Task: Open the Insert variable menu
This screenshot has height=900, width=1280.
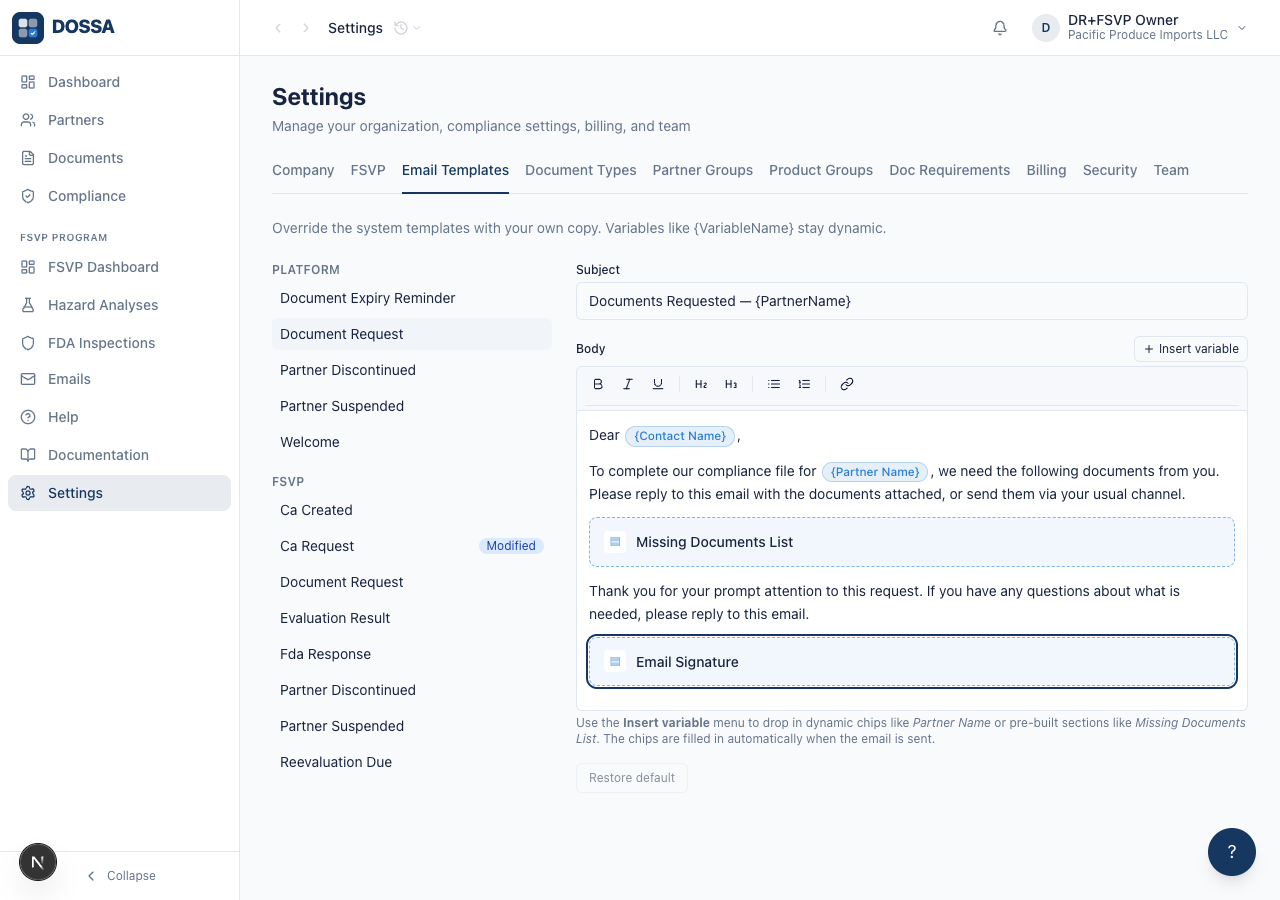Action: [x=1191, y=349]
